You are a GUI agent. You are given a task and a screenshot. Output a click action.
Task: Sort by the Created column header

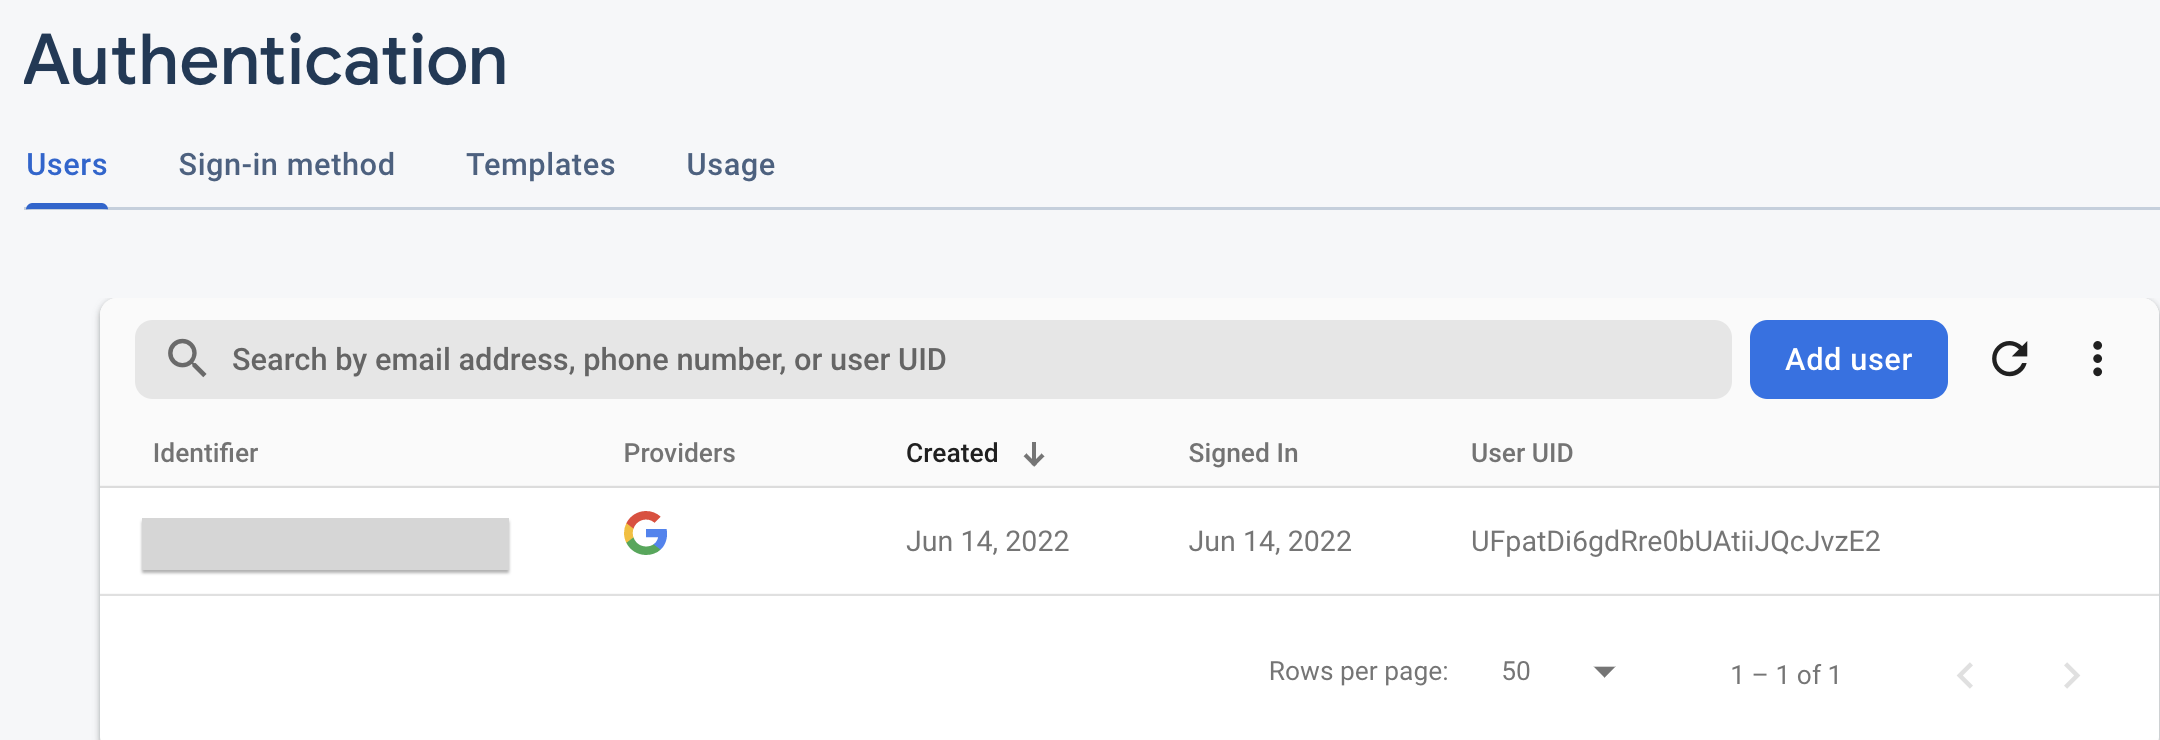point(952,453)
